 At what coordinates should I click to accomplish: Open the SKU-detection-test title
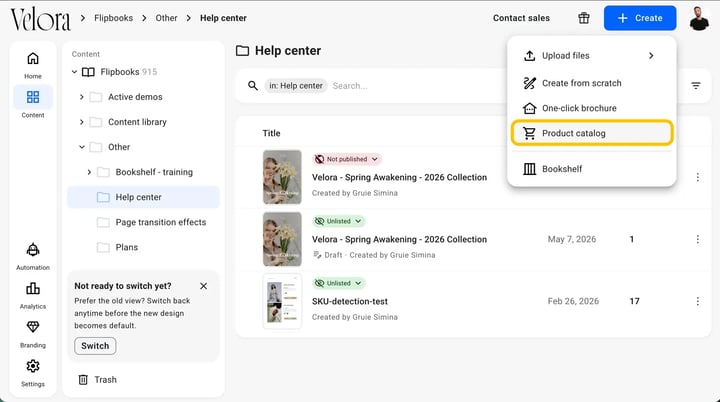pos(349,301)
